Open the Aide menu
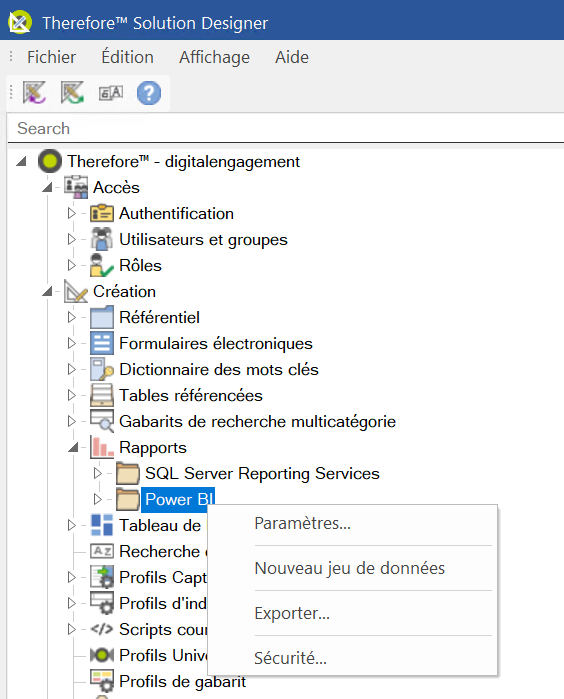This screenshot has width=564, height=699. point(292,57)
